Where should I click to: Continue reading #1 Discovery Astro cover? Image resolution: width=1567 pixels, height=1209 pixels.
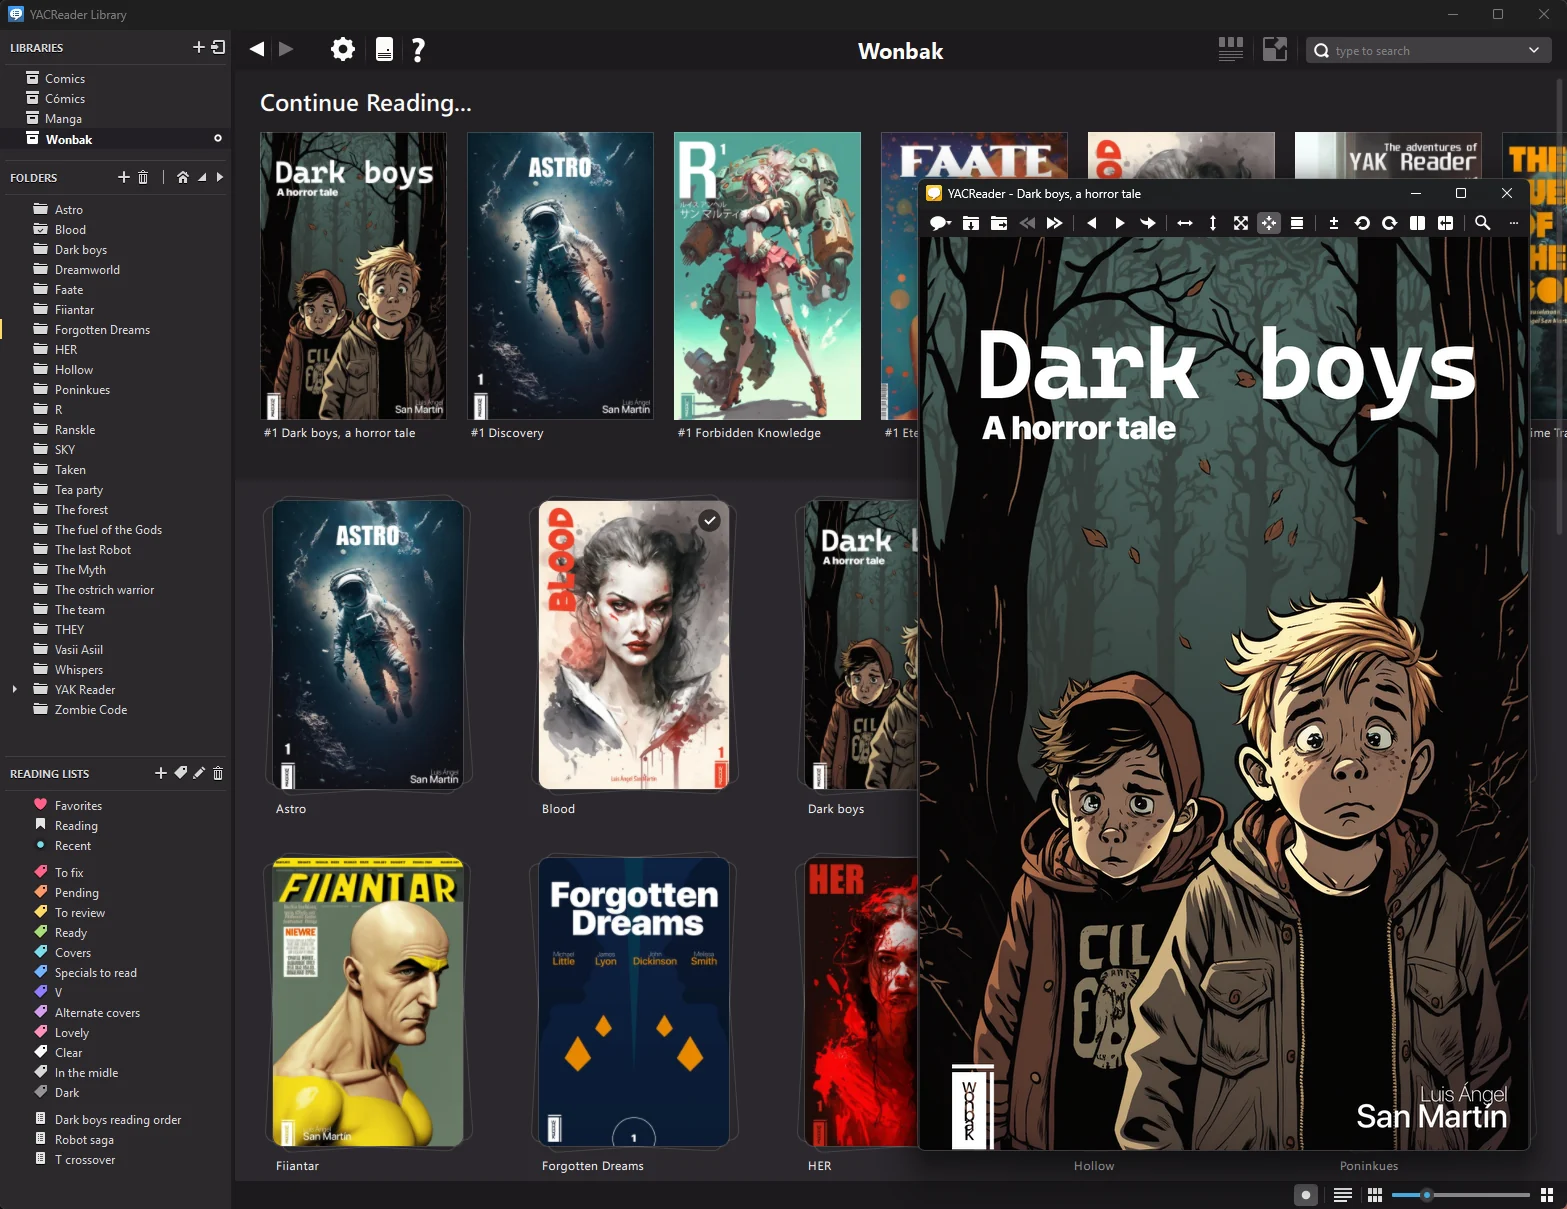[560, 276]
